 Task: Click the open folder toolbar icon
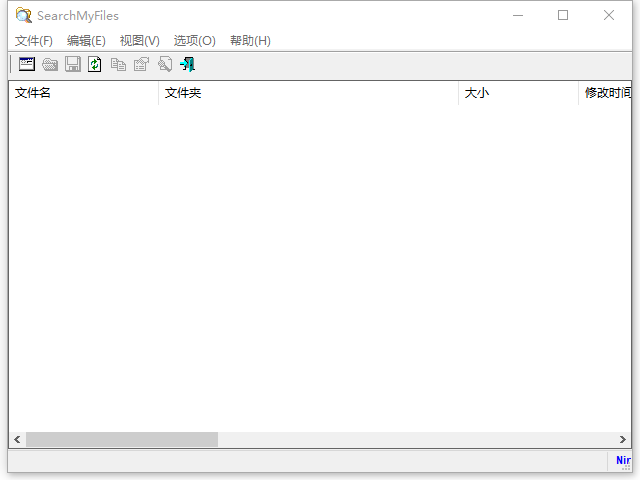pyautogui.click(x=50, y=64)
